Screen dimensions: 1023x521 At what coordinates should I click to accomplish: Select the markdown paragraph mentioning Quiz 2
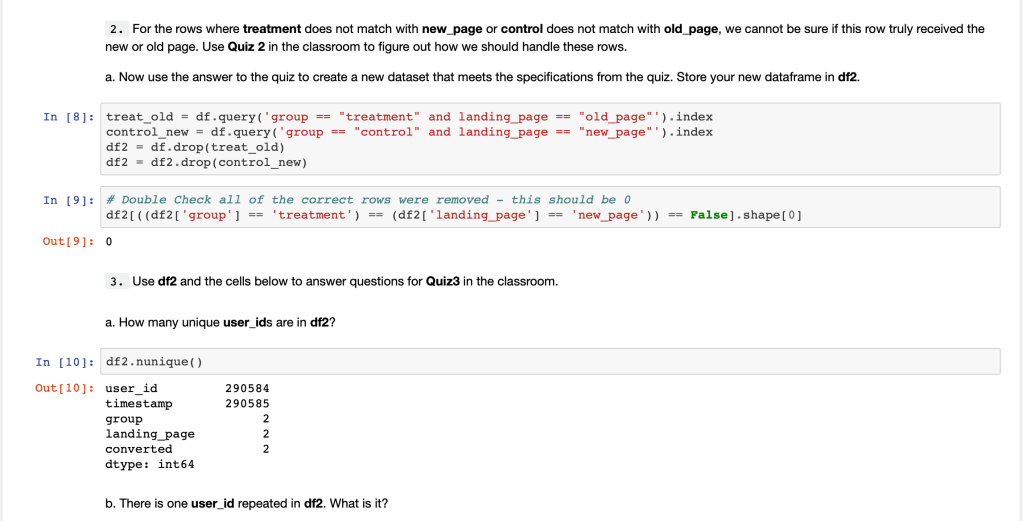click(x=544, y=38)
